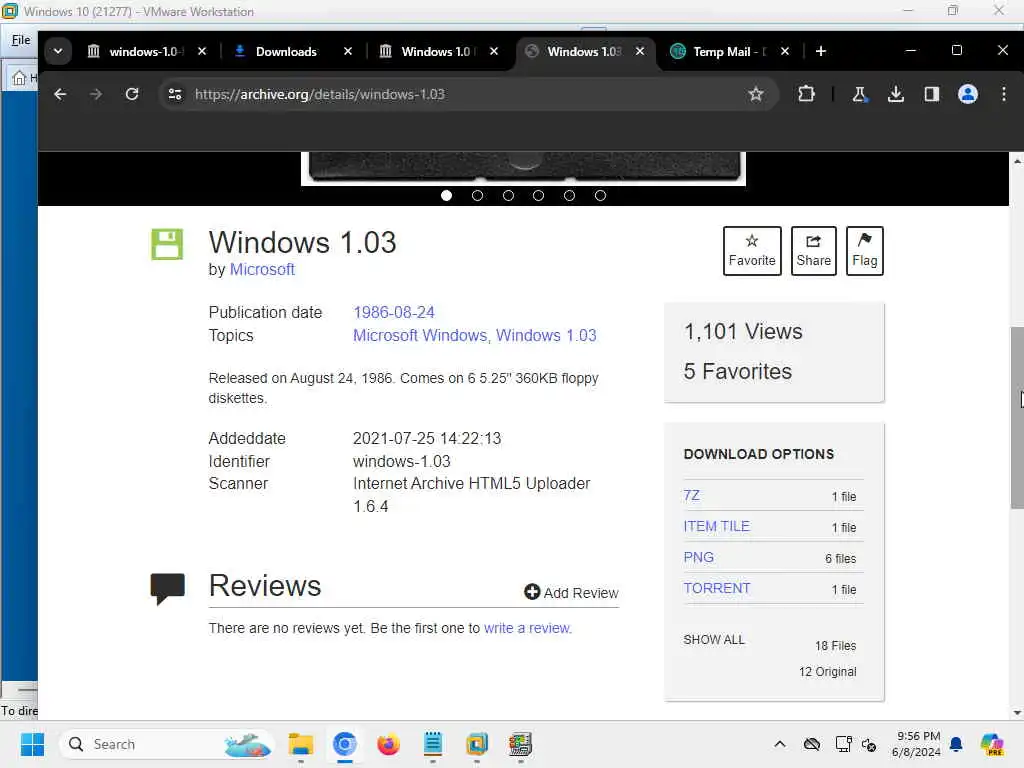Click the Share button
The image size is (1024, 768).
(814, 251)
